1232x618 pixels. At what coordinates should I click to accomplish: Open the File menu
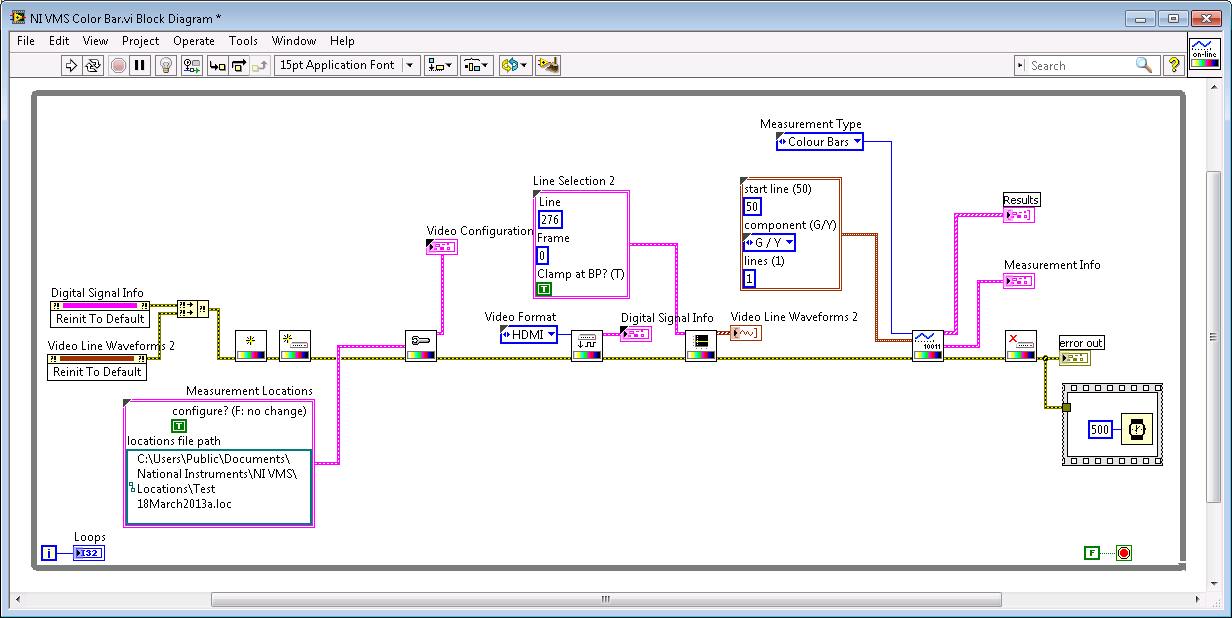point(26,41)
